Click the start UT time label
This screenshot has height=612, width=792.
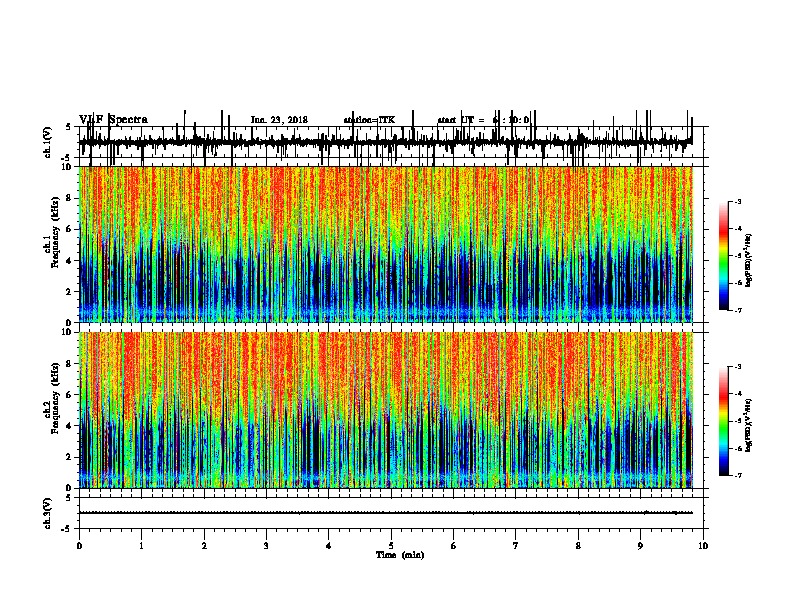click(x=483, y=120)
